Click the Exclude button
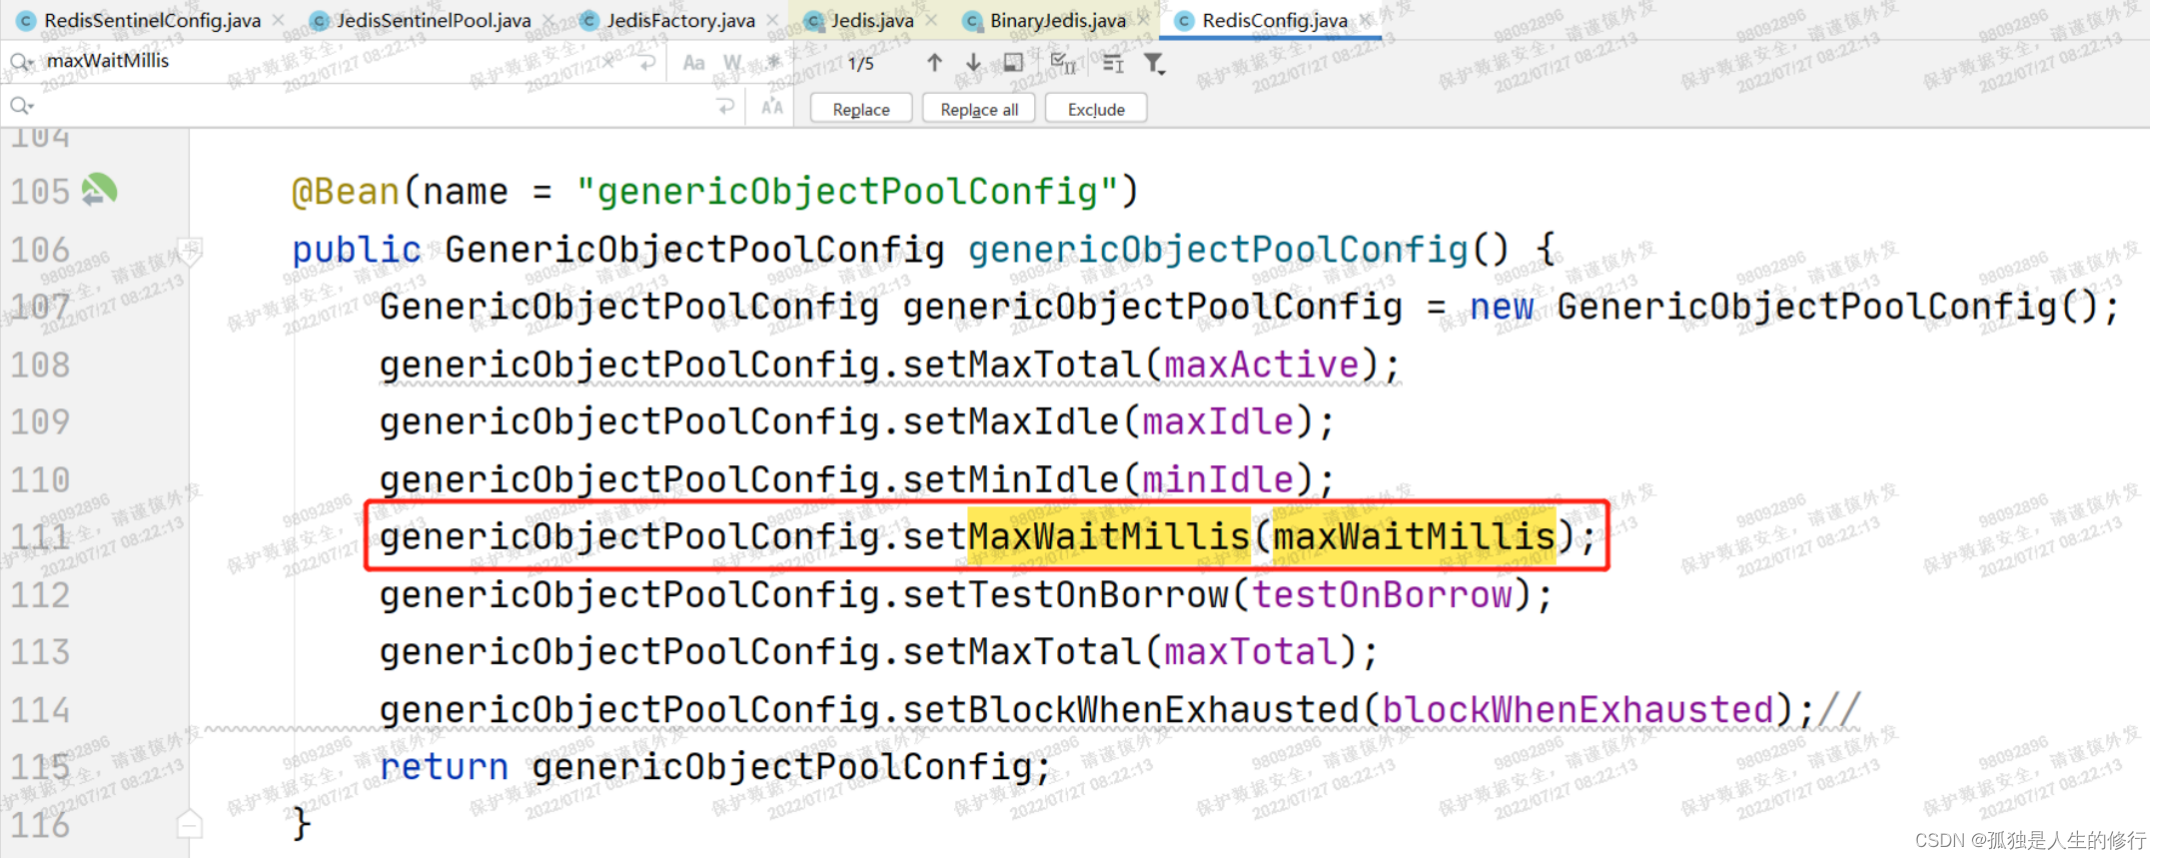 pos(1096,109)
